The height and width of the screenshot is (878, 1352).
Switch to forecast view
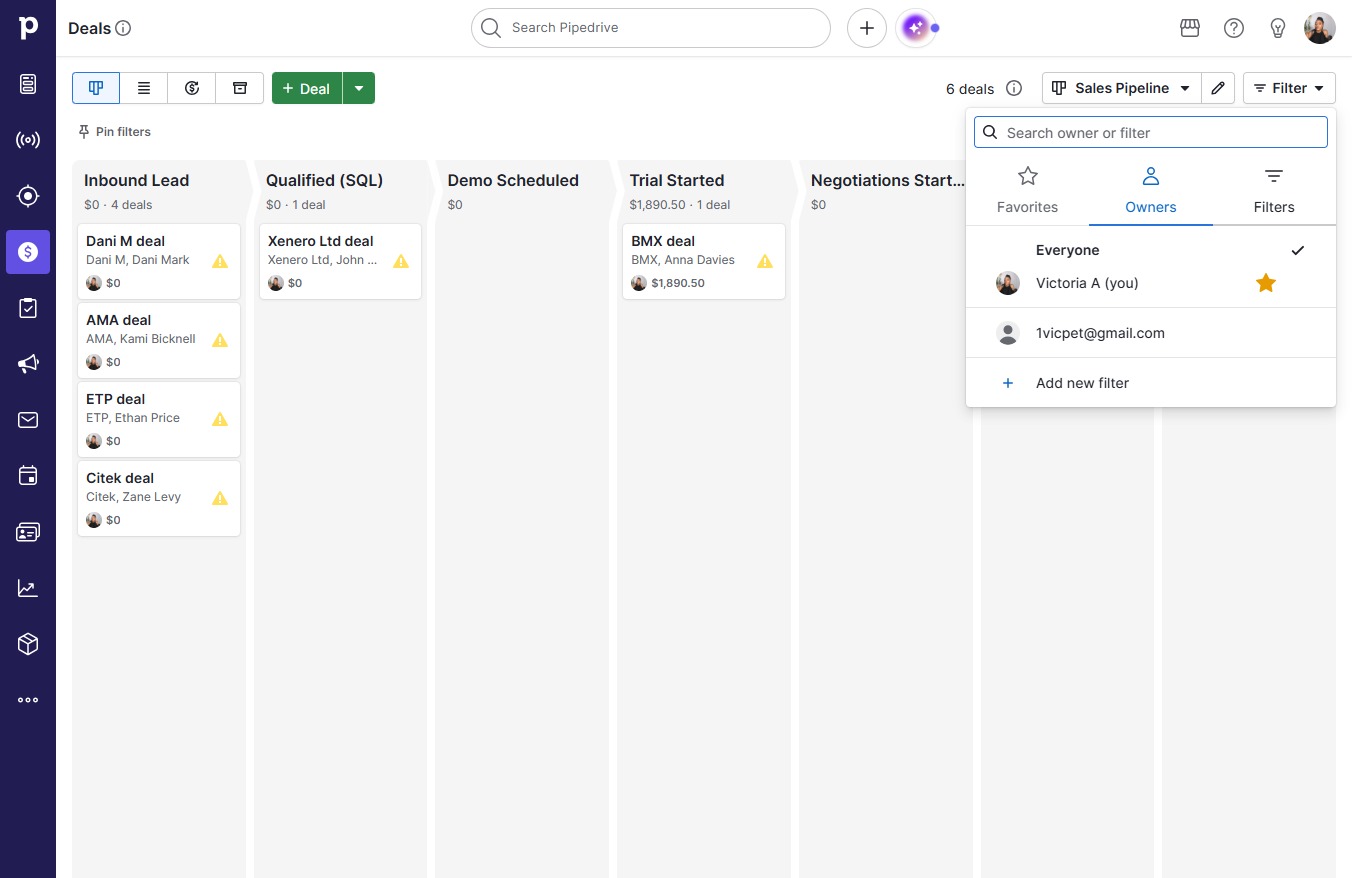point(192,88)
